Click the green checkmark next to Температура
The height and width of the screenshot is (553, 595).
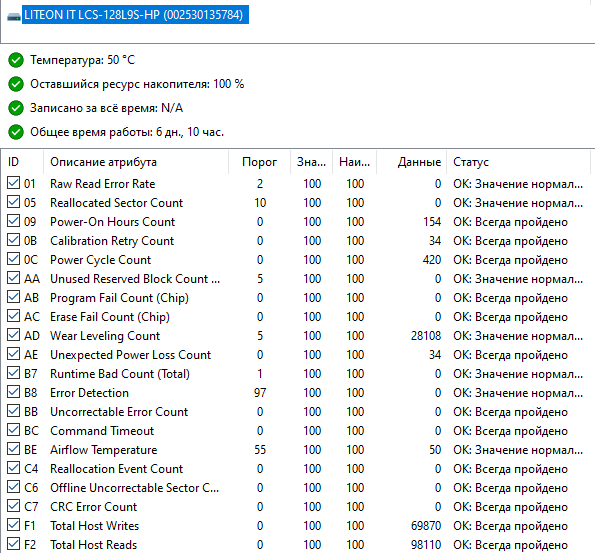[x=16, y=60]
